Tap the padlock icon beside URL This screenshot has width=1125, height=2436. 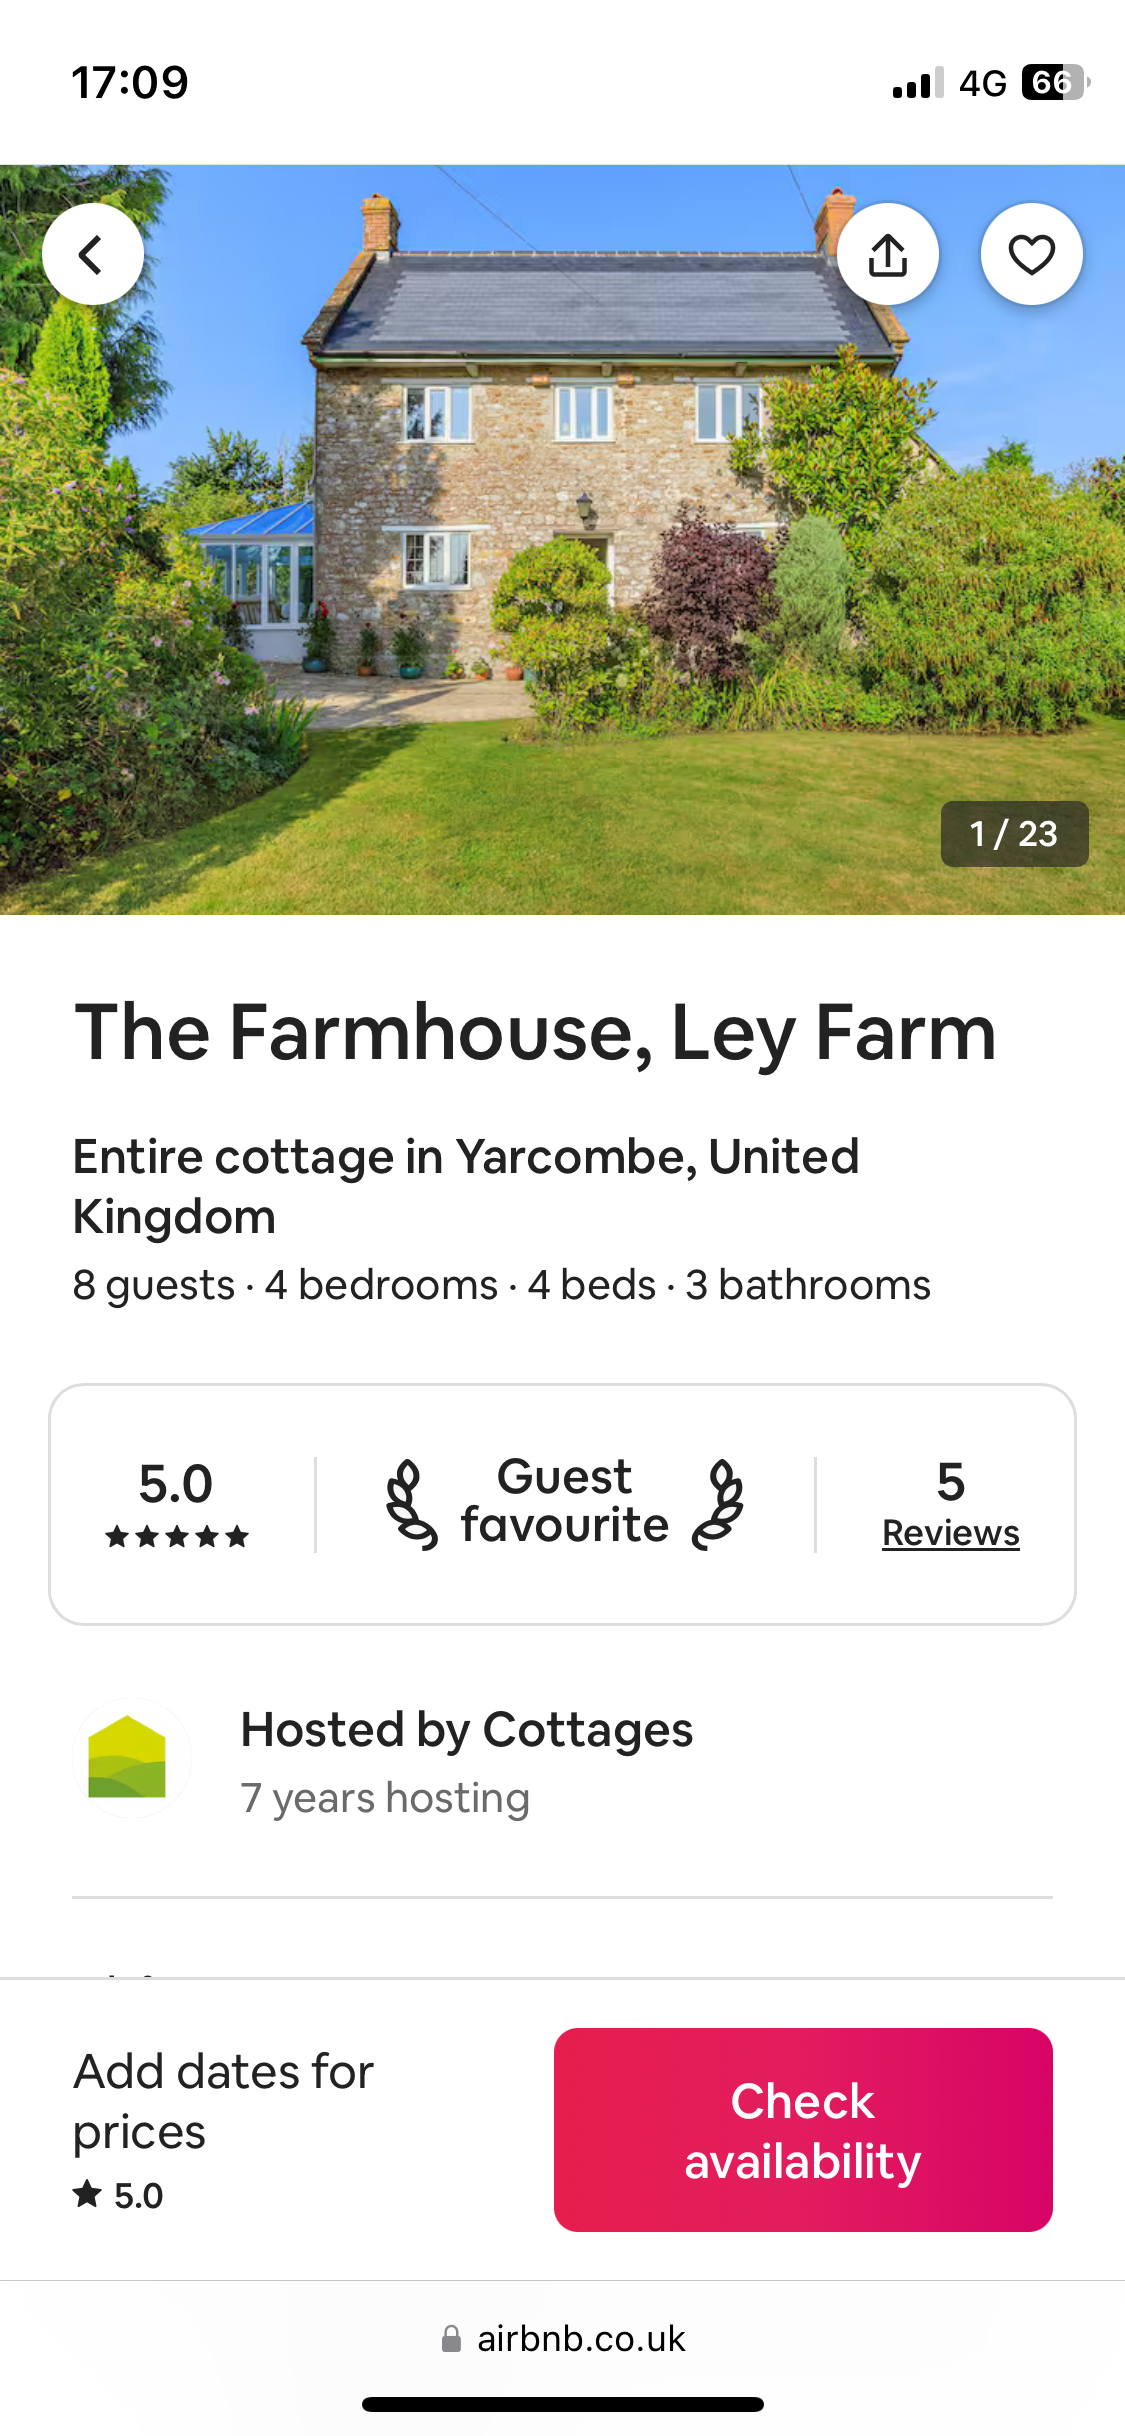(x=451, y=2339)
